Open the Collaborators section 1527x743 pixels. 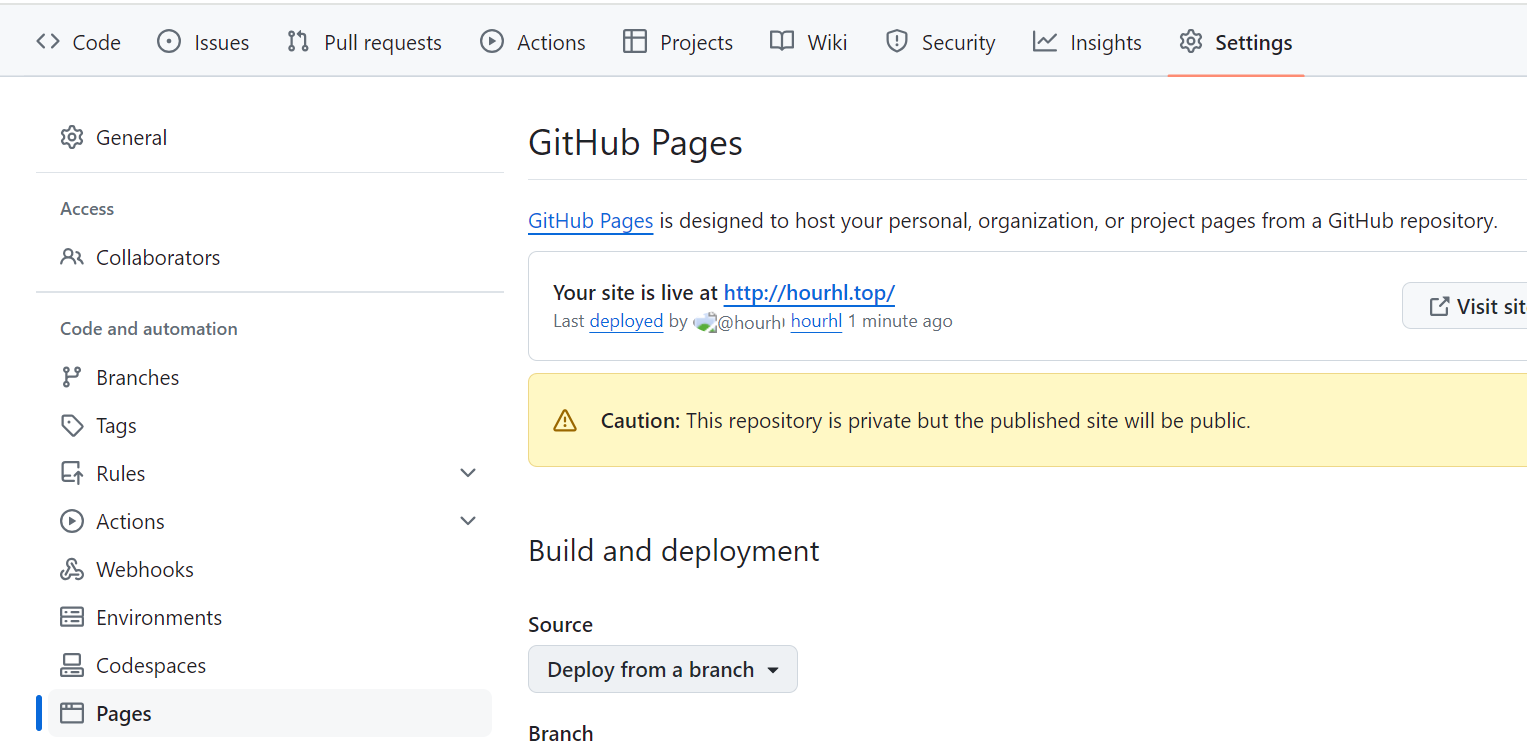[157, 257]
